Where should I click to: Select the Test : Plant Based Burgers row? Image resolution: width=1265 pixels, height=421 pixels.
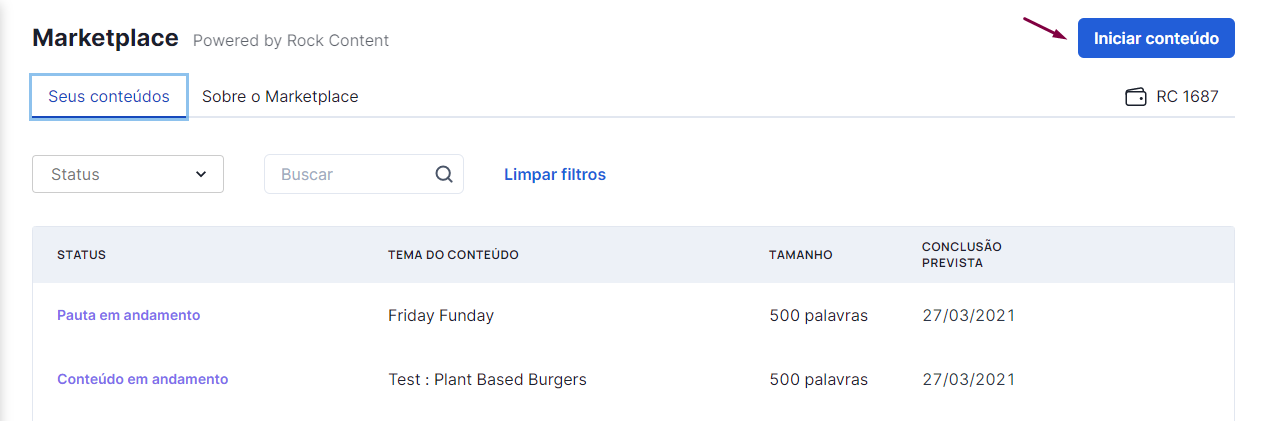point(633,379)
